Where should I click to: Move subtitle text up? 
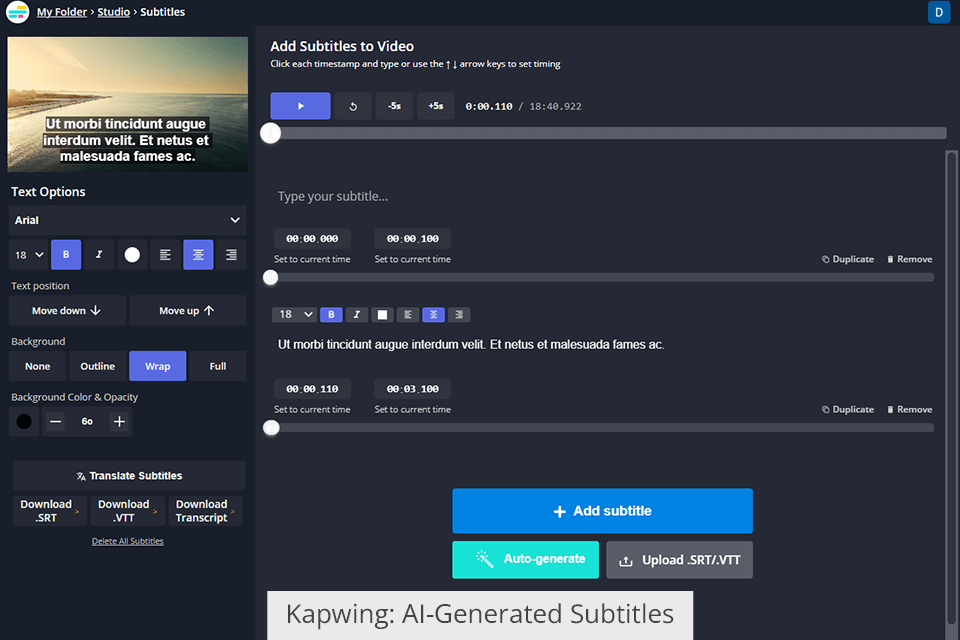[187, 311]
